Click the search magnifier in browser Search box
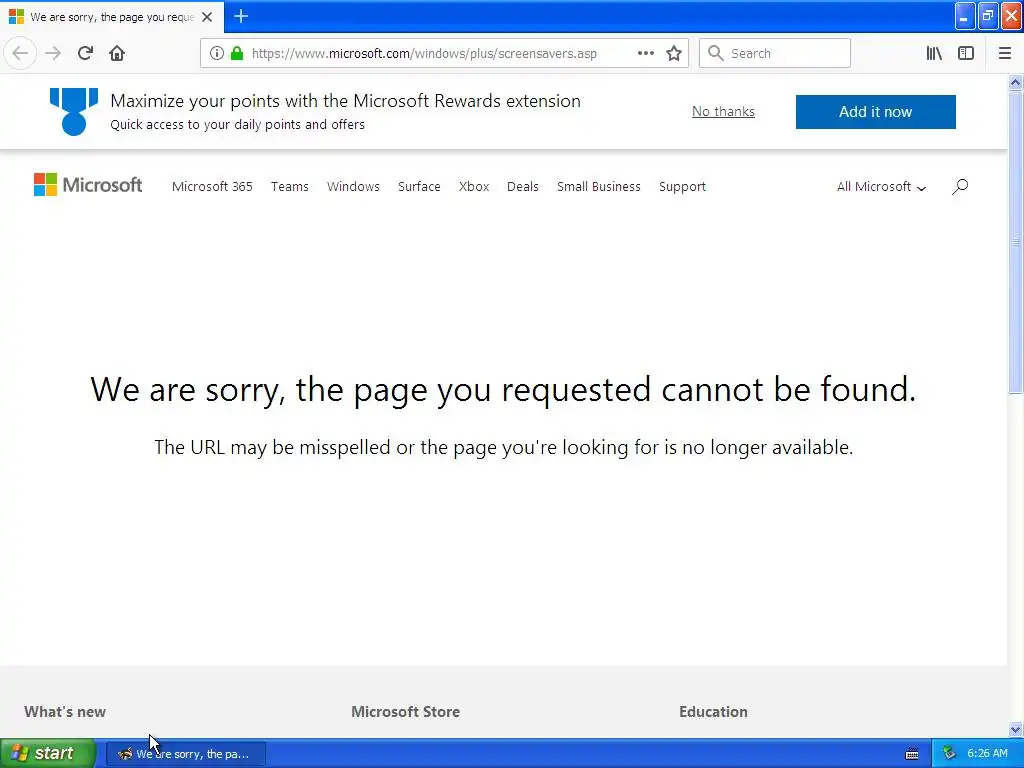The image size is (1024, 768). (716, 53)
